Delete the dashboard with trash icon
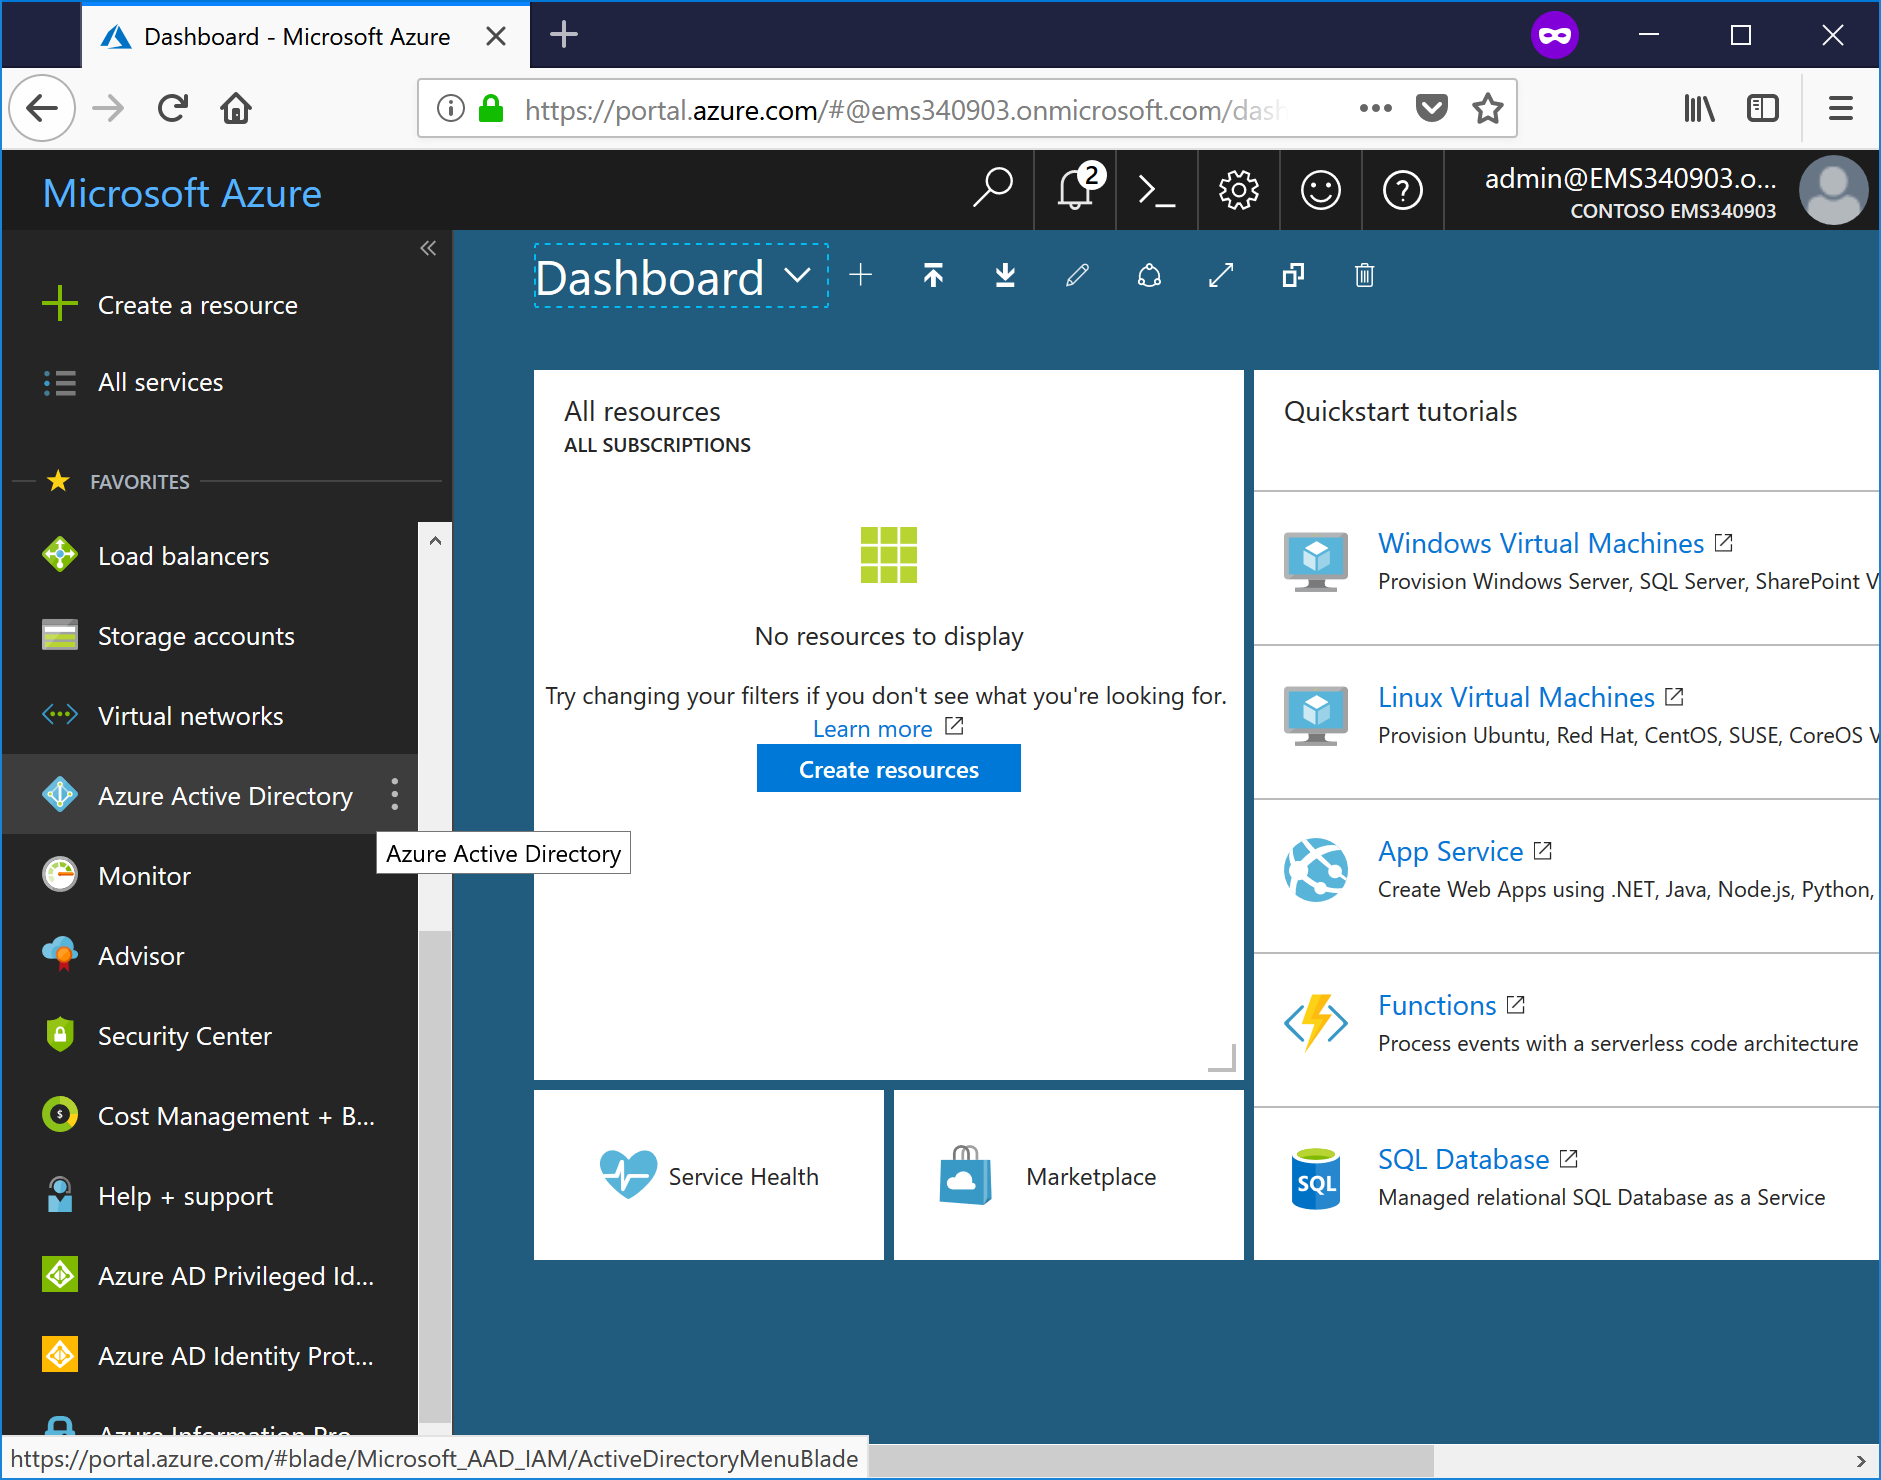 pos(1365,275)
